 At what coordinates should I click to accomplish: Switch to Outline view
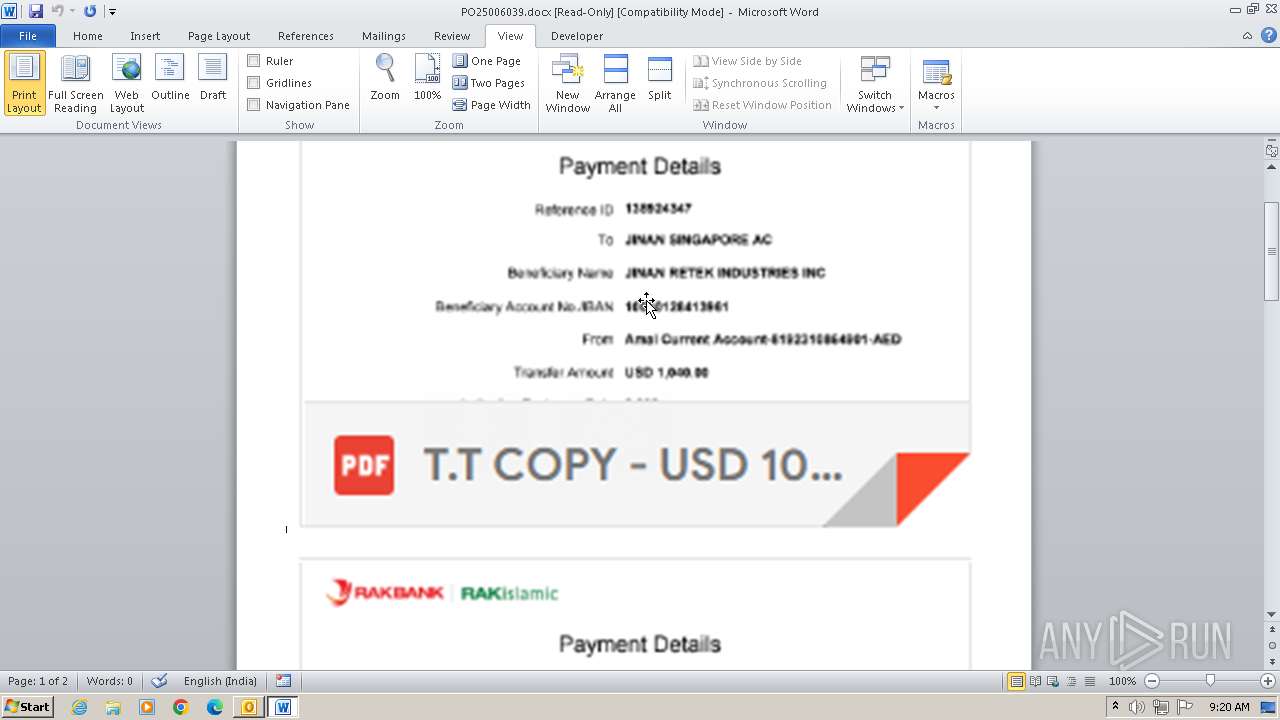click(170, 78)
